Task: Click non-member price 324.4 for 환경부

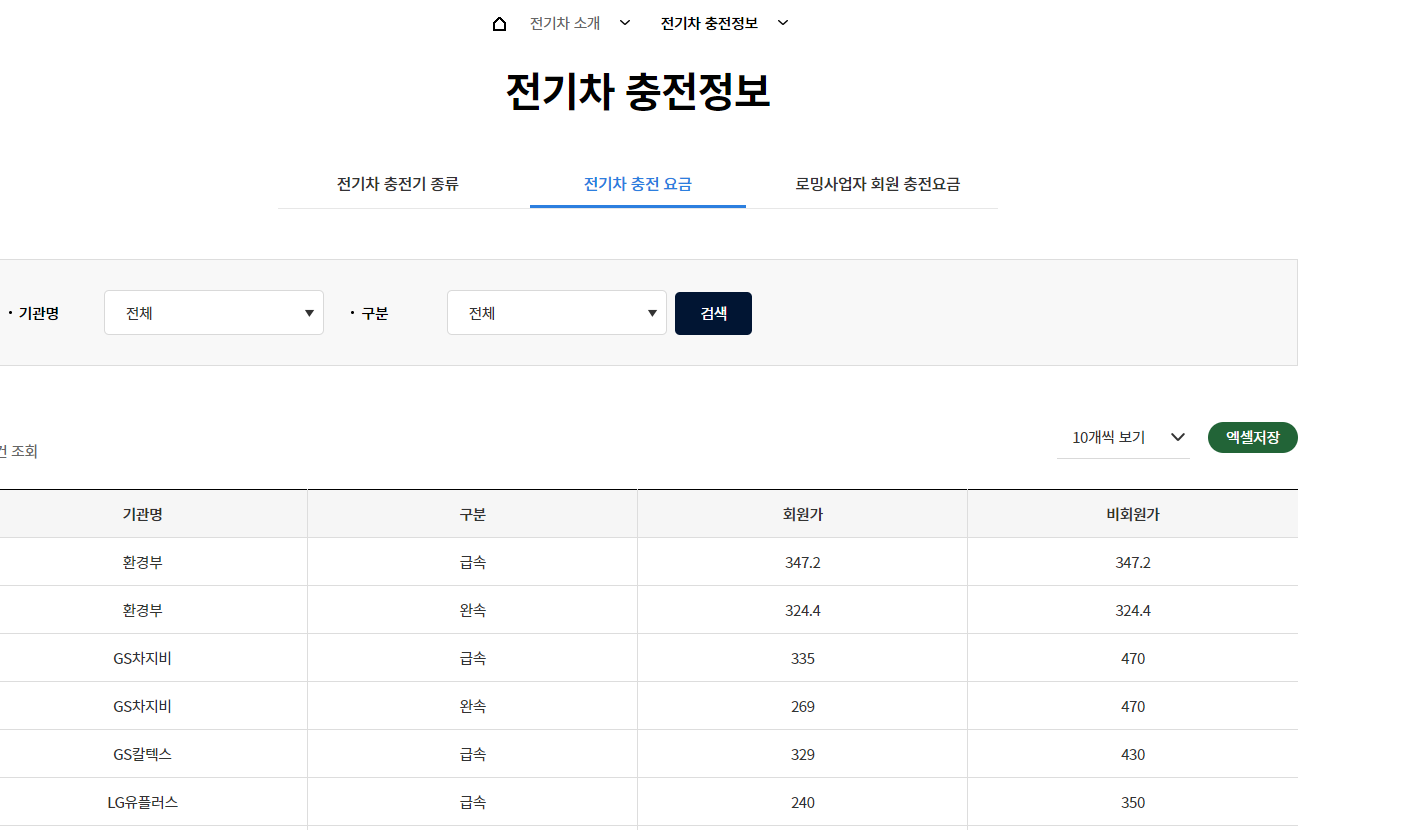Action: [x=1133, y=610]
